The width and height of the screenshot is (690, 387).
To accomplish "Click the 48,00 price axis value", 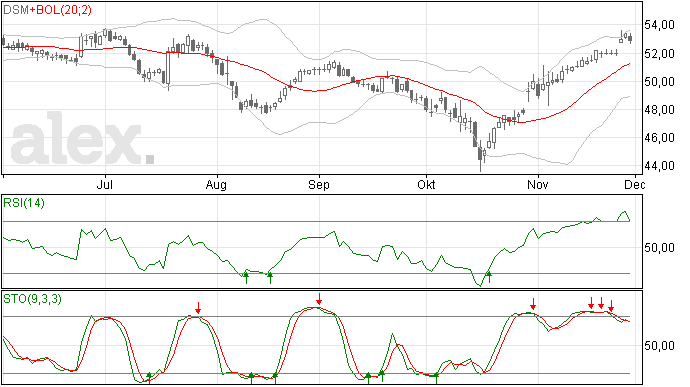I will pos(659,110).
